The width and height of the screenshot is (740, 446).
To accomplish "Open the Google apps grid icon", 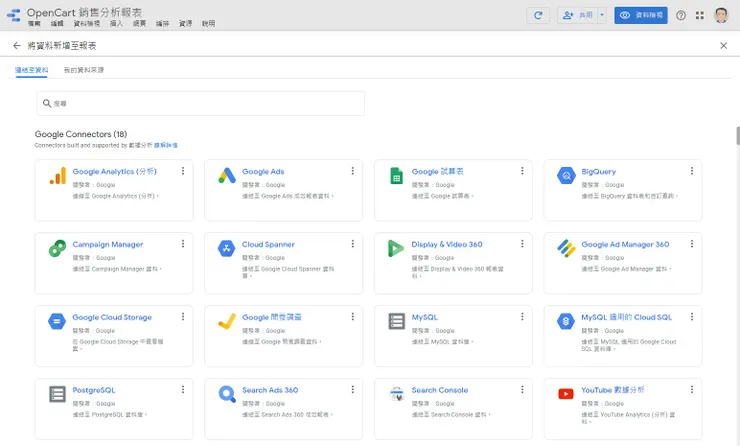I will pos(699,15).
